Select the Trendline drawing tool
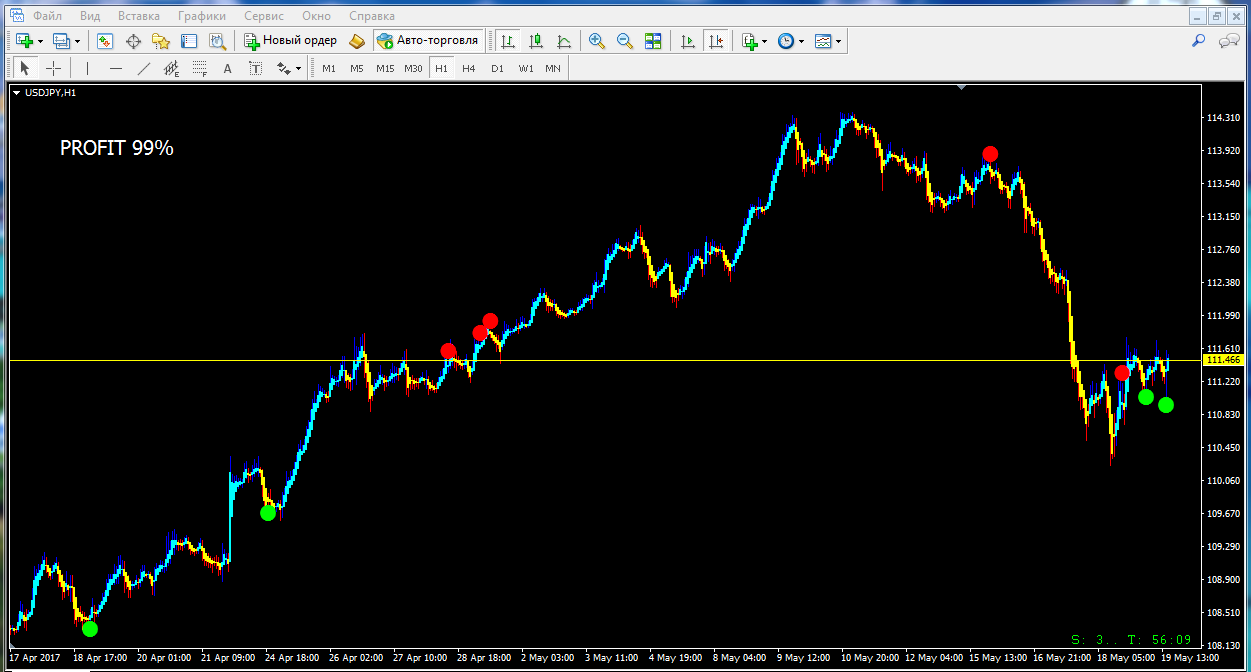This screenshot has height=672, width=1251. tap(144, 68)
